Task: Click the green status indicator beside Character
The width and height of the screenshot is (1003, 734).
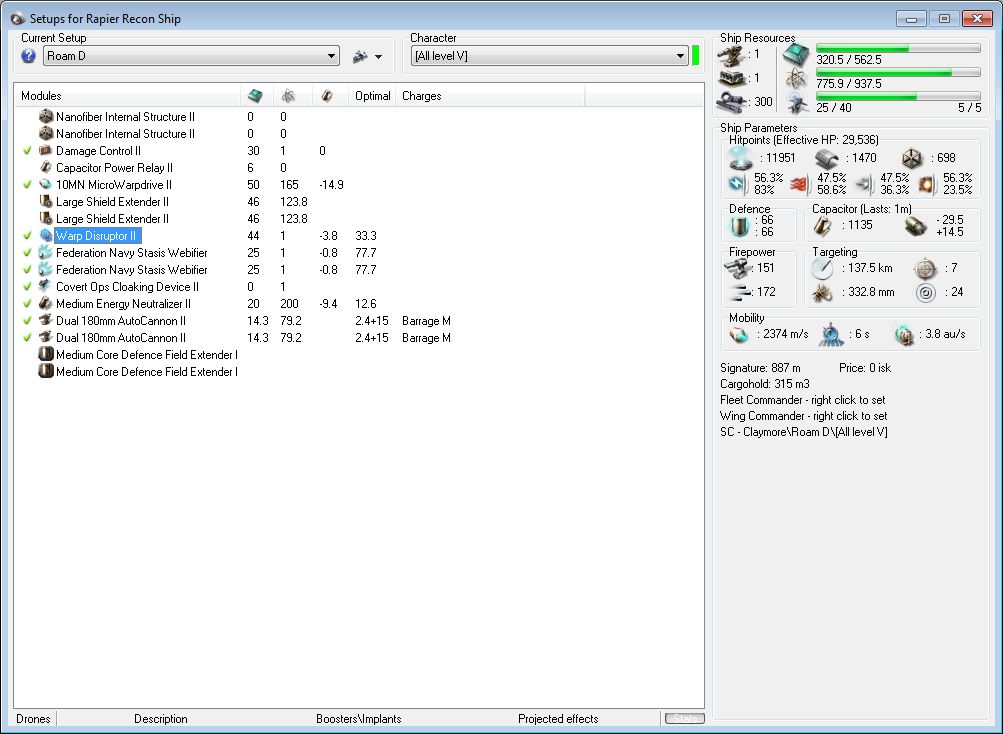Action: click(x=695, y=56)
